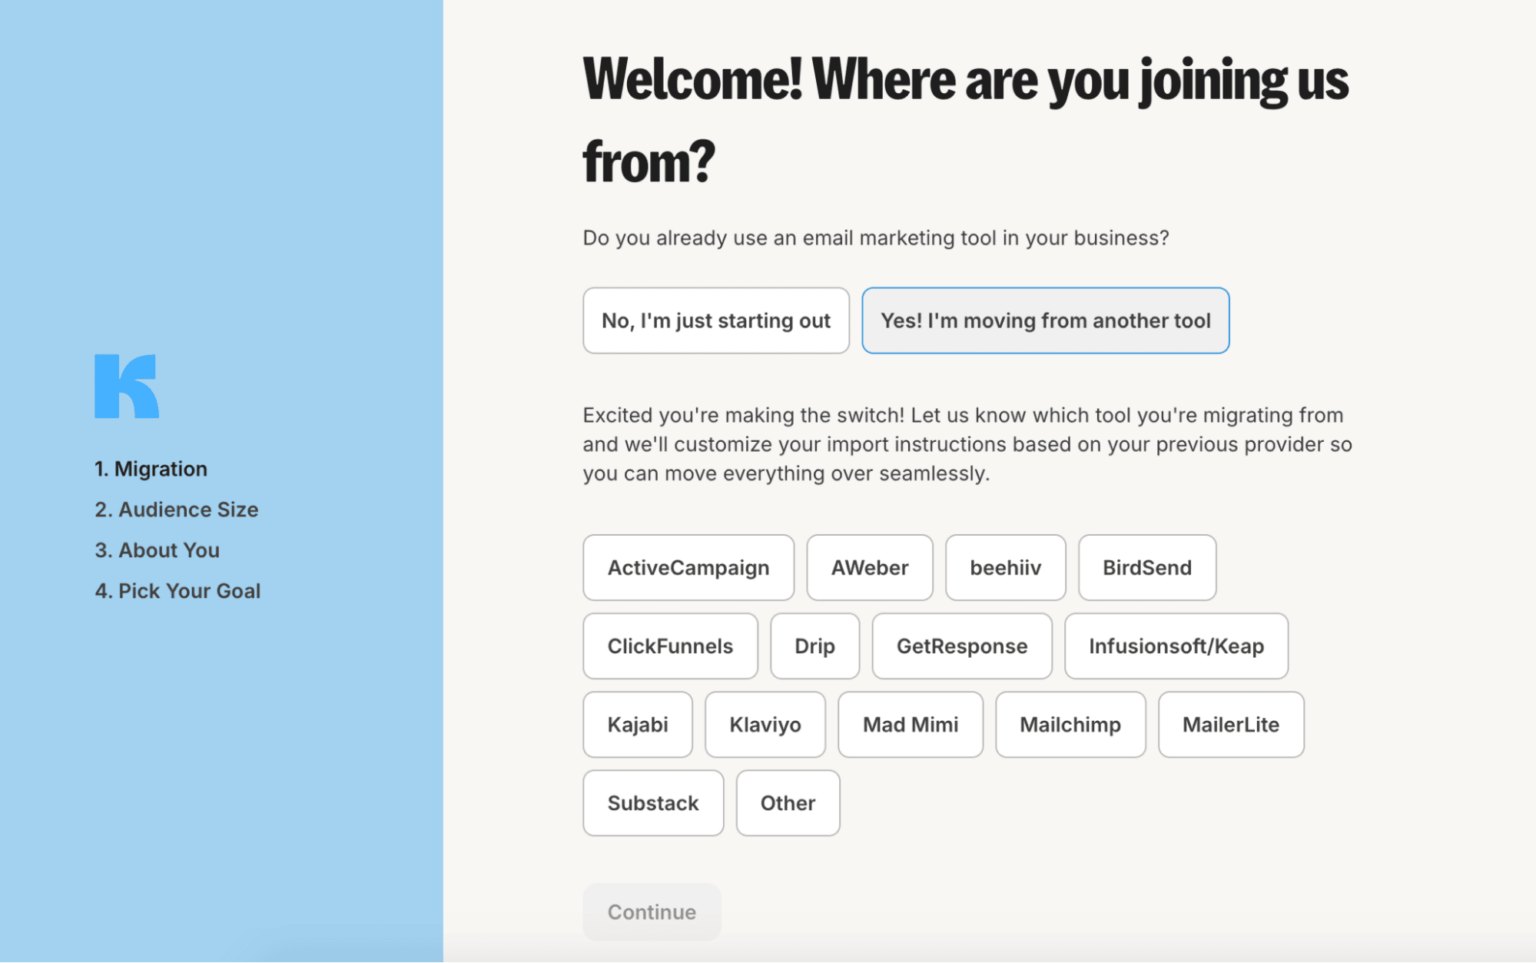Click the Kit logo in the sidebar
Viewport: 1536px width, 963px height.
coord(126,386)
